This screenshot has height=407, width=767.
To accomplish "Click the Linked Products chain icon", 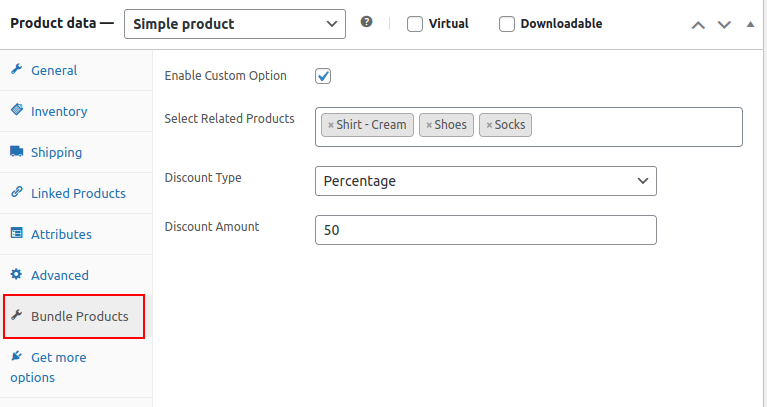I will pyautogui.click(x=17, y=193).
